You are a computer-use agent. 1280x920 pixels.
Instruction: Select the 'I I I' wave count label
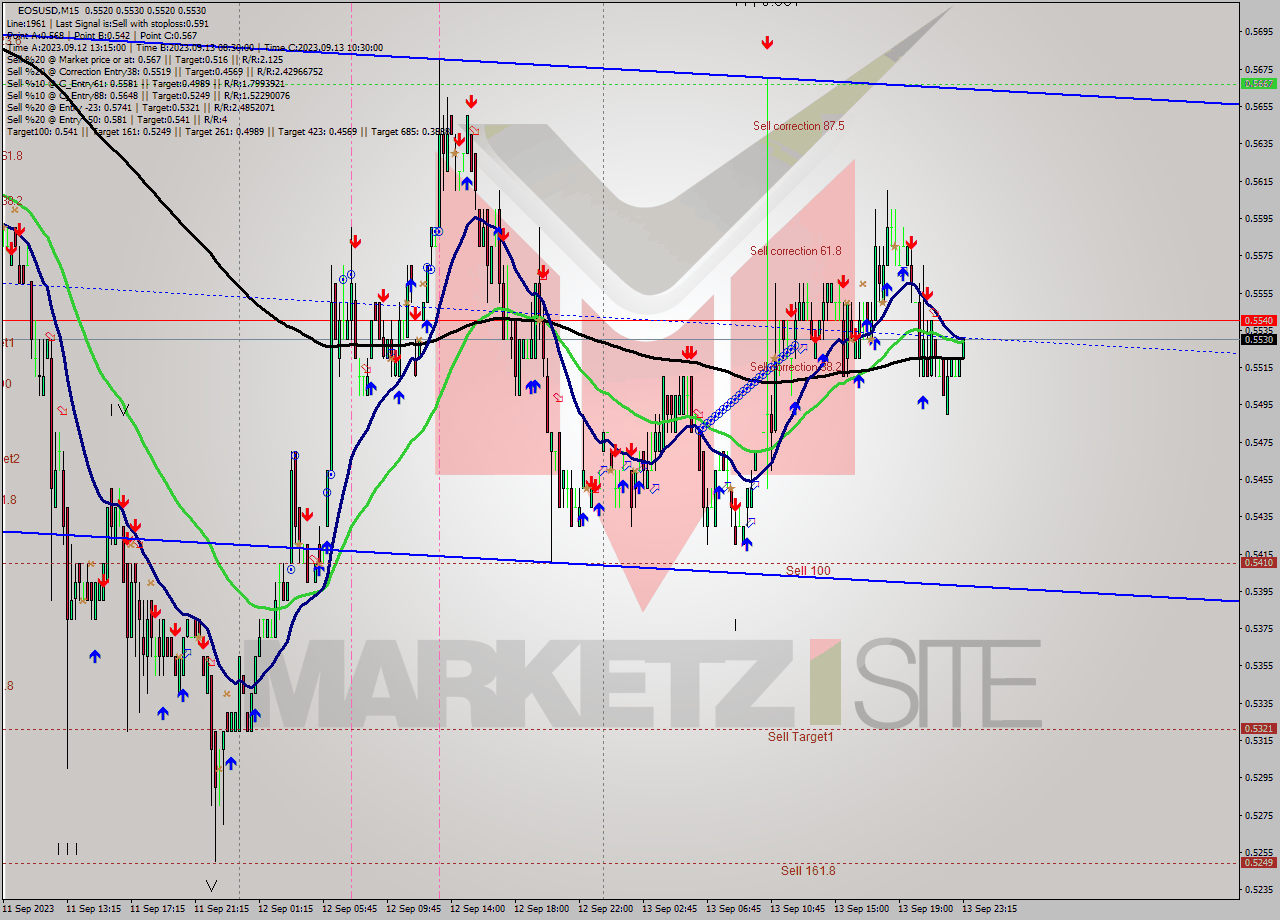coord(68,849)
